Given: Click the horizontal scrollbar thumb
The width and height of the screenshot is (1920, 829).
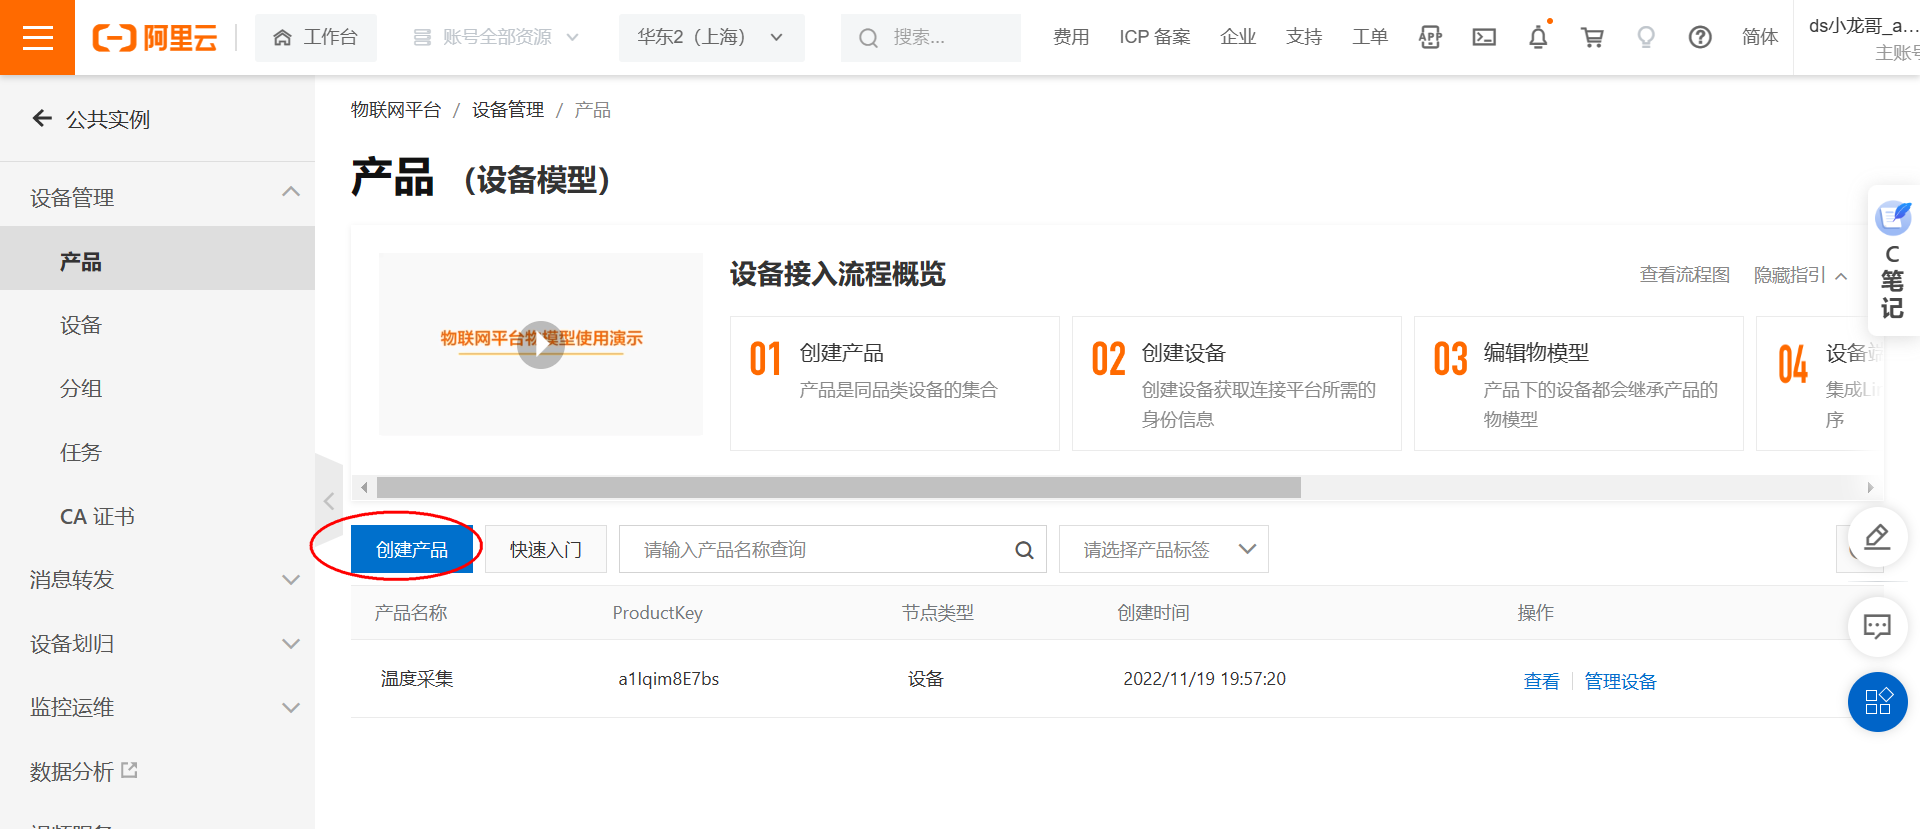Looking at the screenshot, I should 839,488.
